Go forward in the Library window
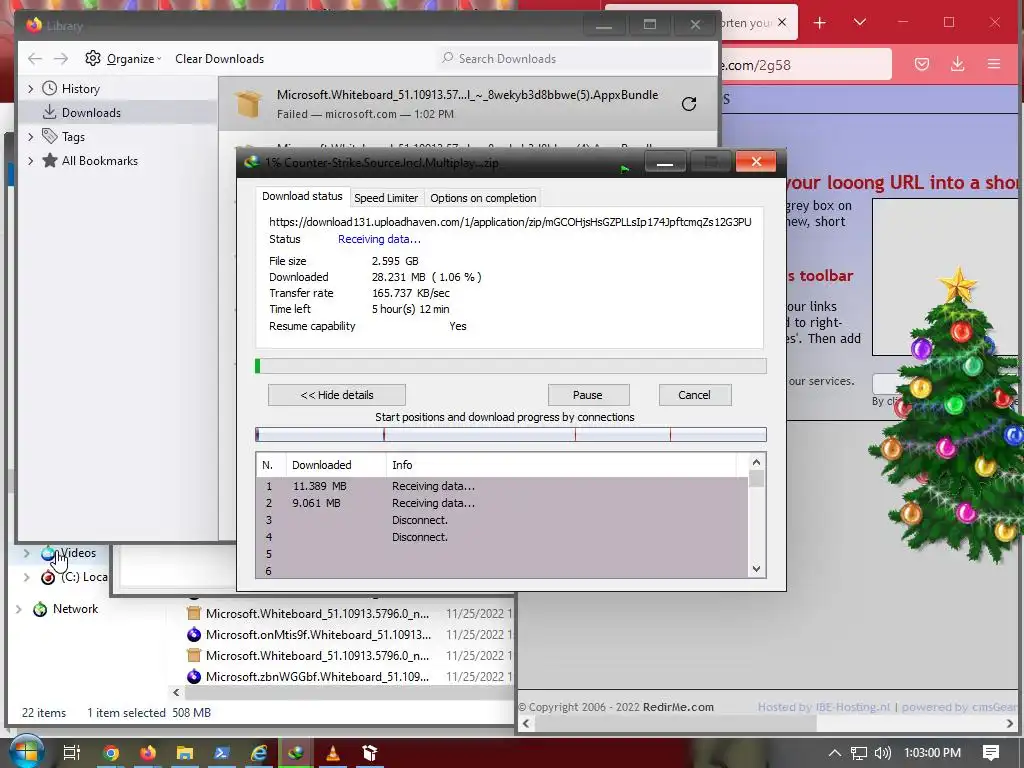Screen dimensions: 1024x768 point(61,59)
